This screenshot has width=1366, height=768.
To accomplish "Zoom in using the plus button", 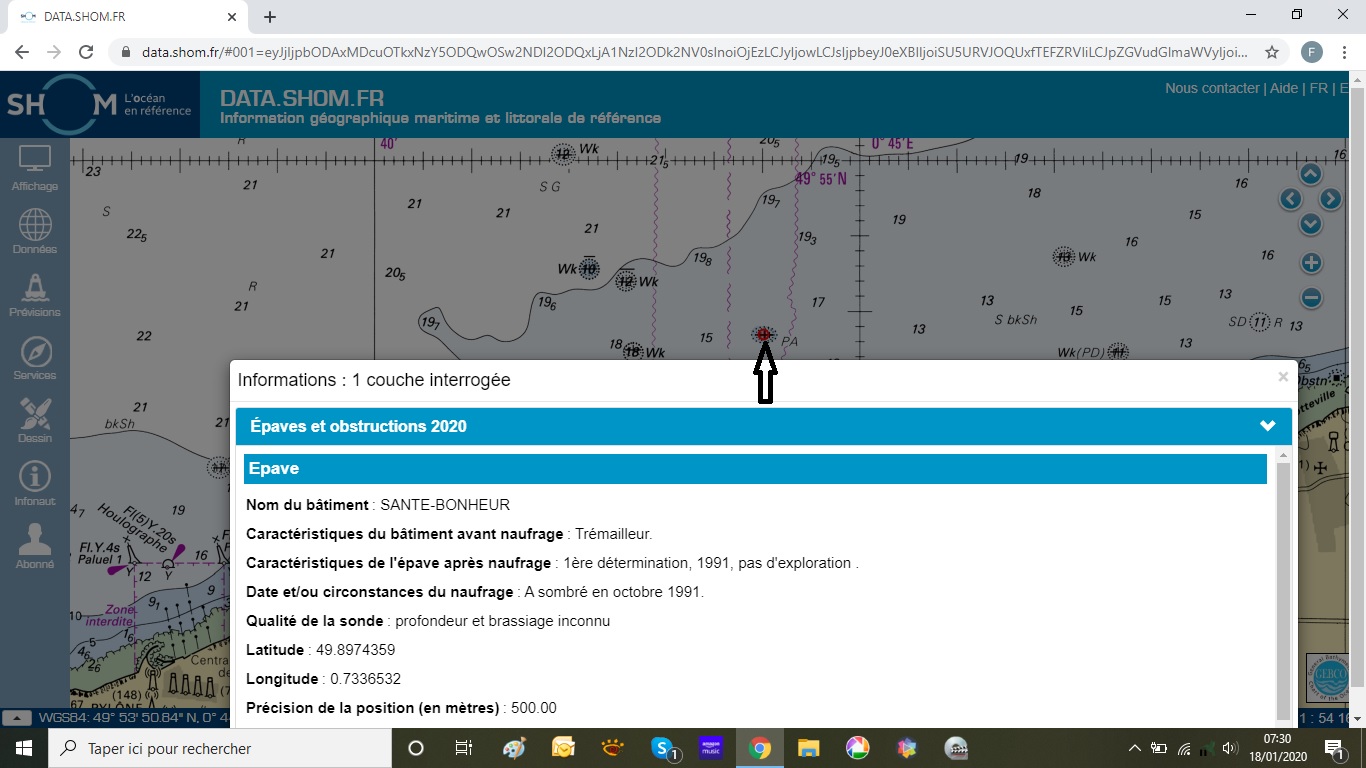I will pos(1310,261).
